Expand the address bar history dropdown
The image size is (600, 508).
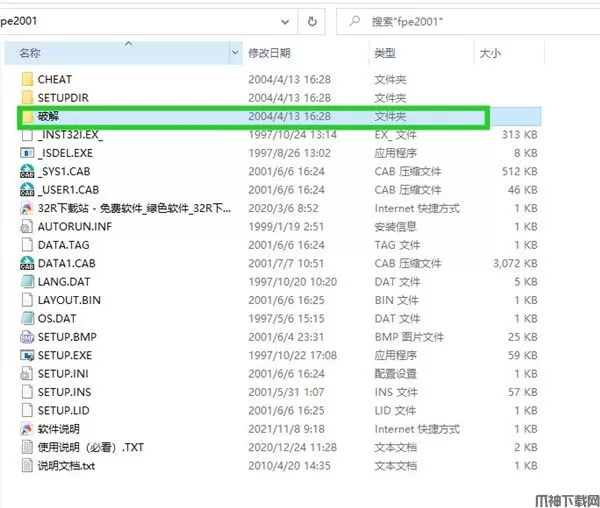(x=285, y=22)
